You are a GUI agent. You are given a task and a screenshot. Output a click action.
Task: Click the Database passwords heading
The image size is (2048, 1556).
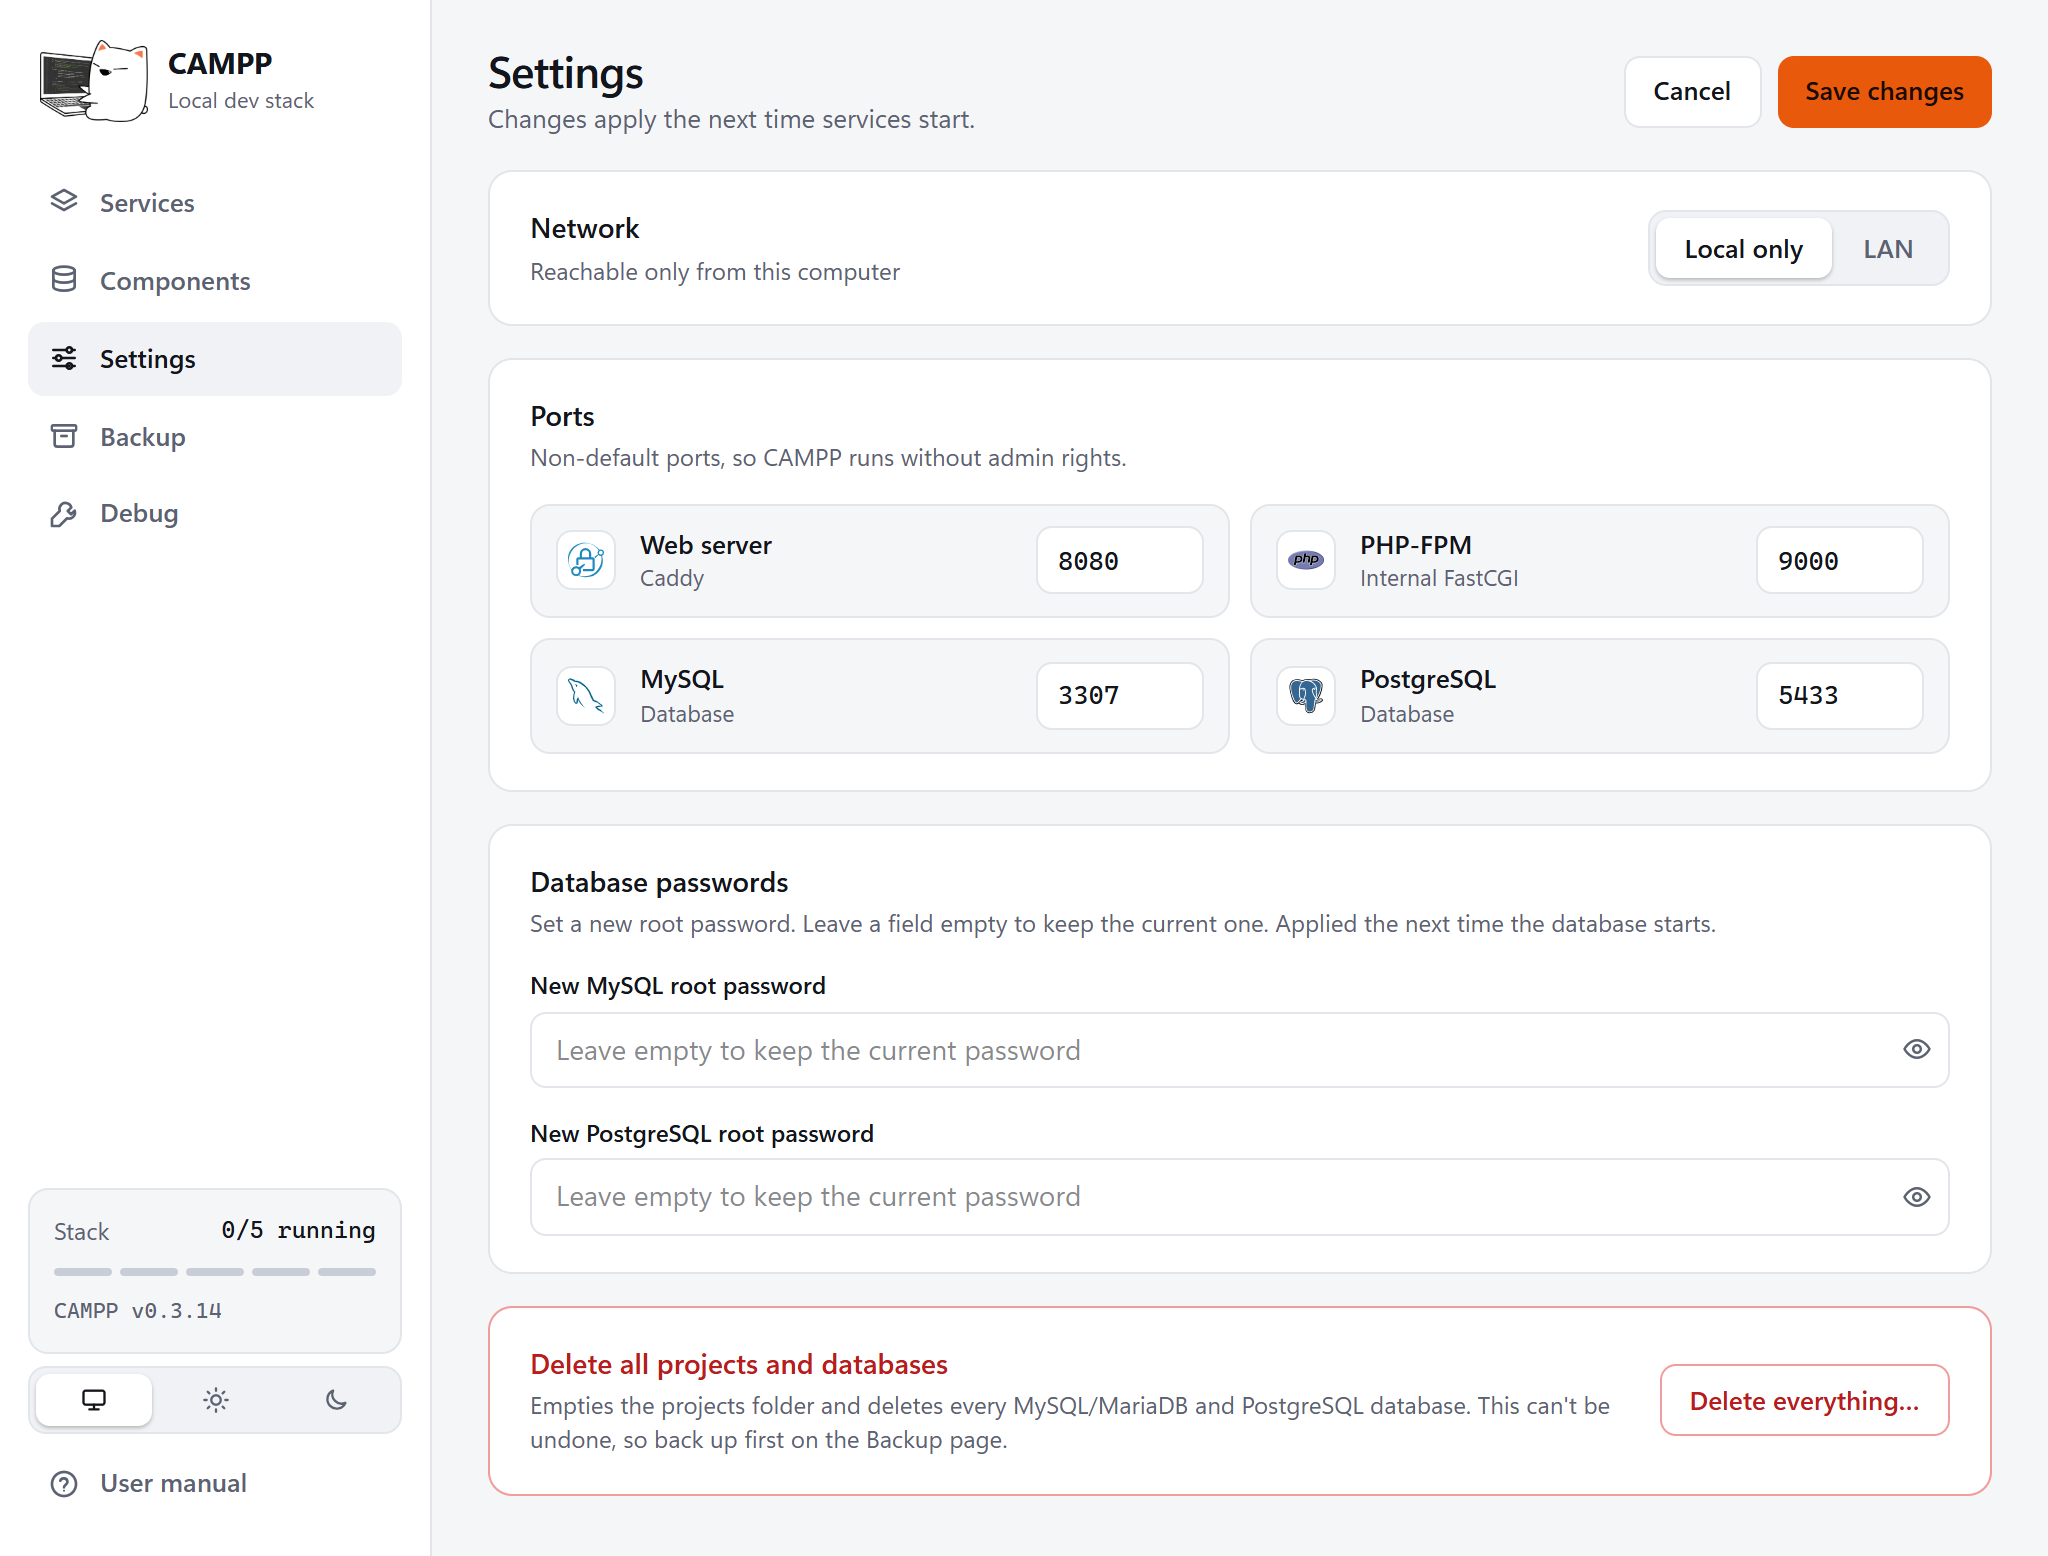click(x=659, y=882)
